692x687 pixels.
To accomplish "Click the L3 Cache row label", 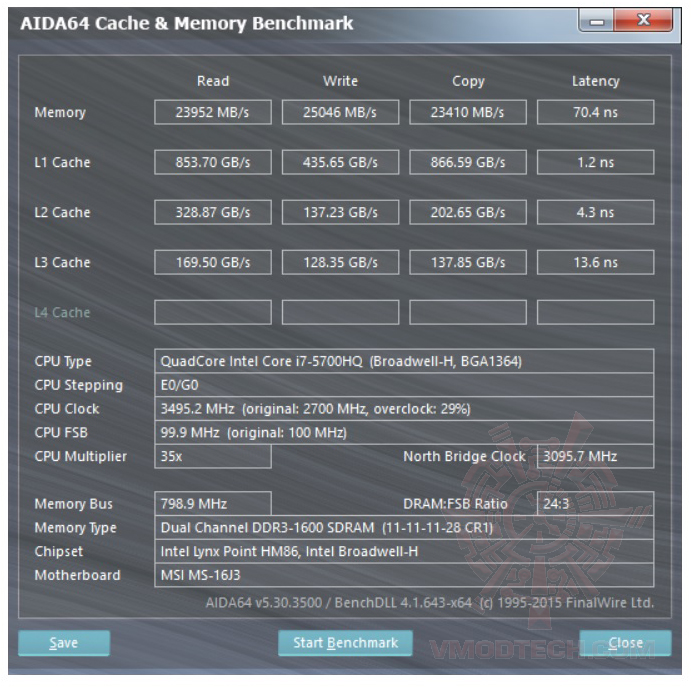I will click(62, 263).
